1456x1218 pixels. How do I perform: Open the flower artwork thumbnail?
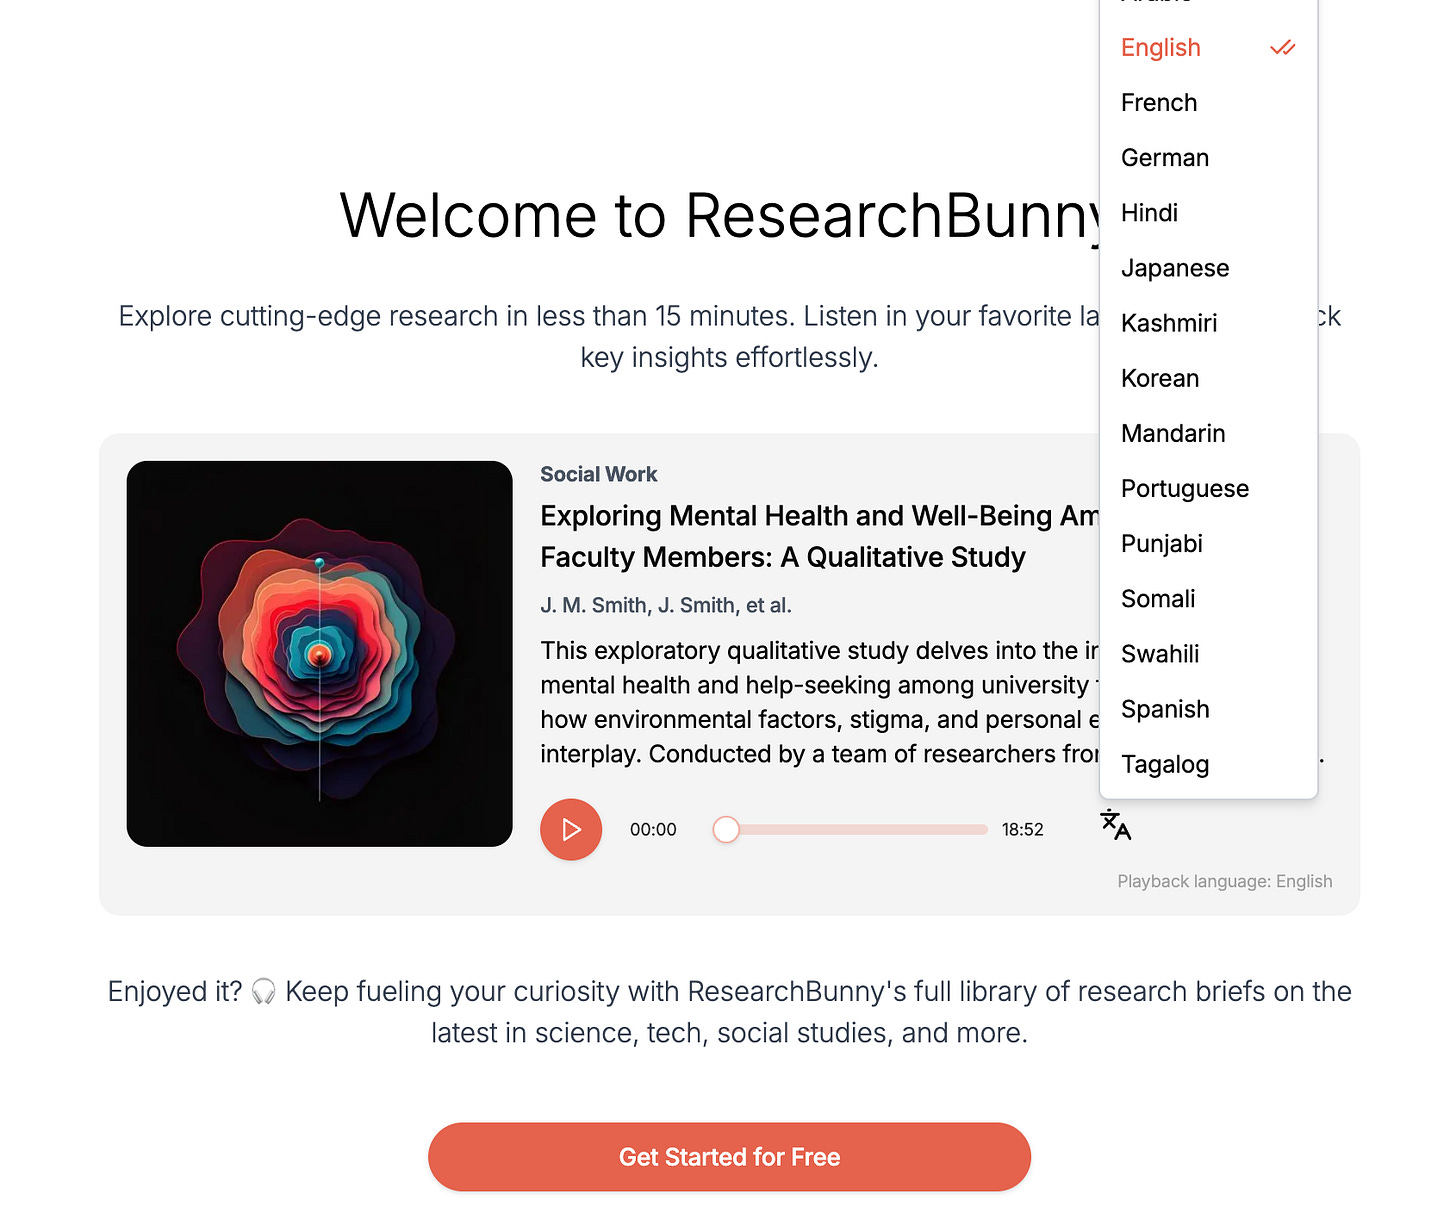(x=320, y=654)
